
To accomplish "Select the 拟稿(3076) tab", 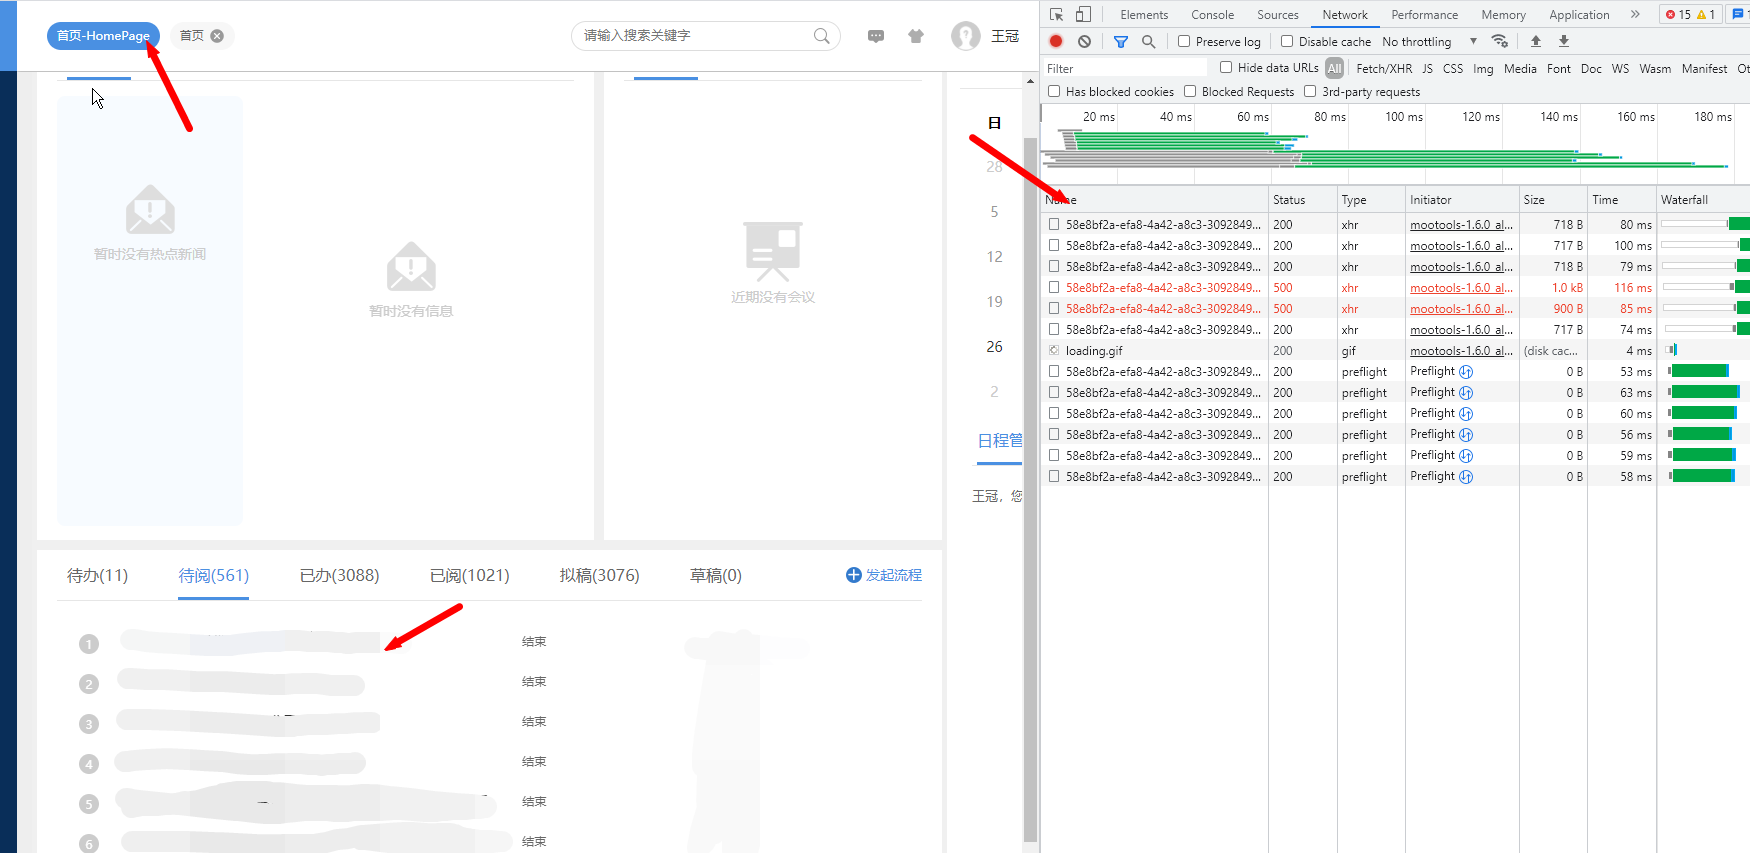I will pos(599,575).
